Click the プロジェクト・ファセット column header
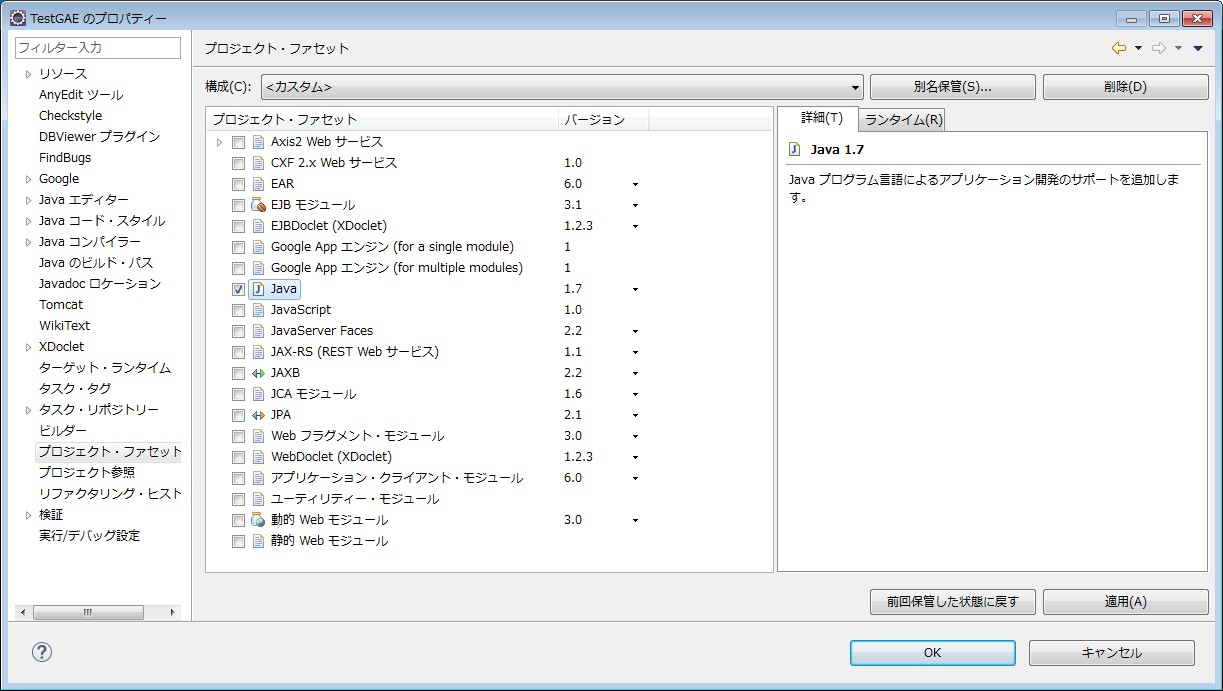This screenshot has height=691, width=1223. point(383,120)
